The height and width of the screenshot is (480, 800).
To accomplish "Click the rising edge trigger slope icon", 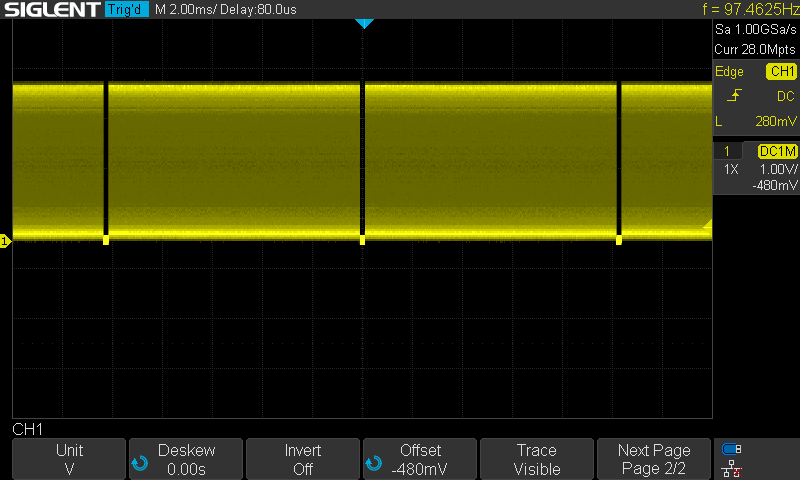I will [x=734, y=95].
